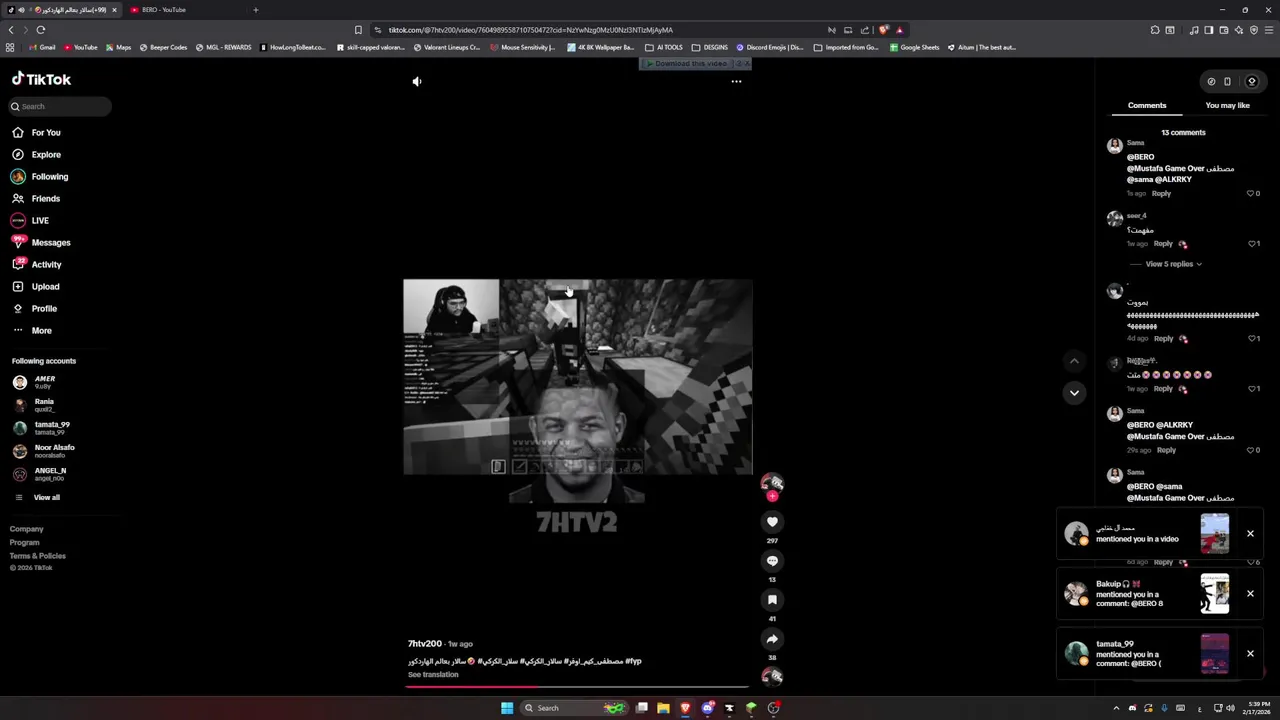Open seer_4's profile avatar
This screenshot has height=720, width=1280.
1115,218
